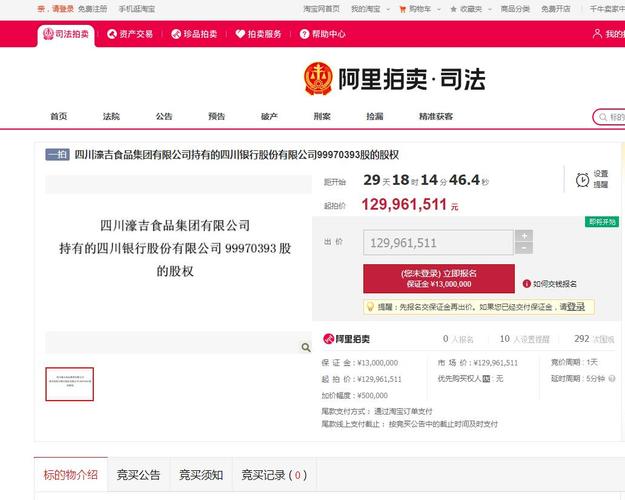Open 法院 navigation item
Viewport: 625px width, 500px height.
pos(111,116)
